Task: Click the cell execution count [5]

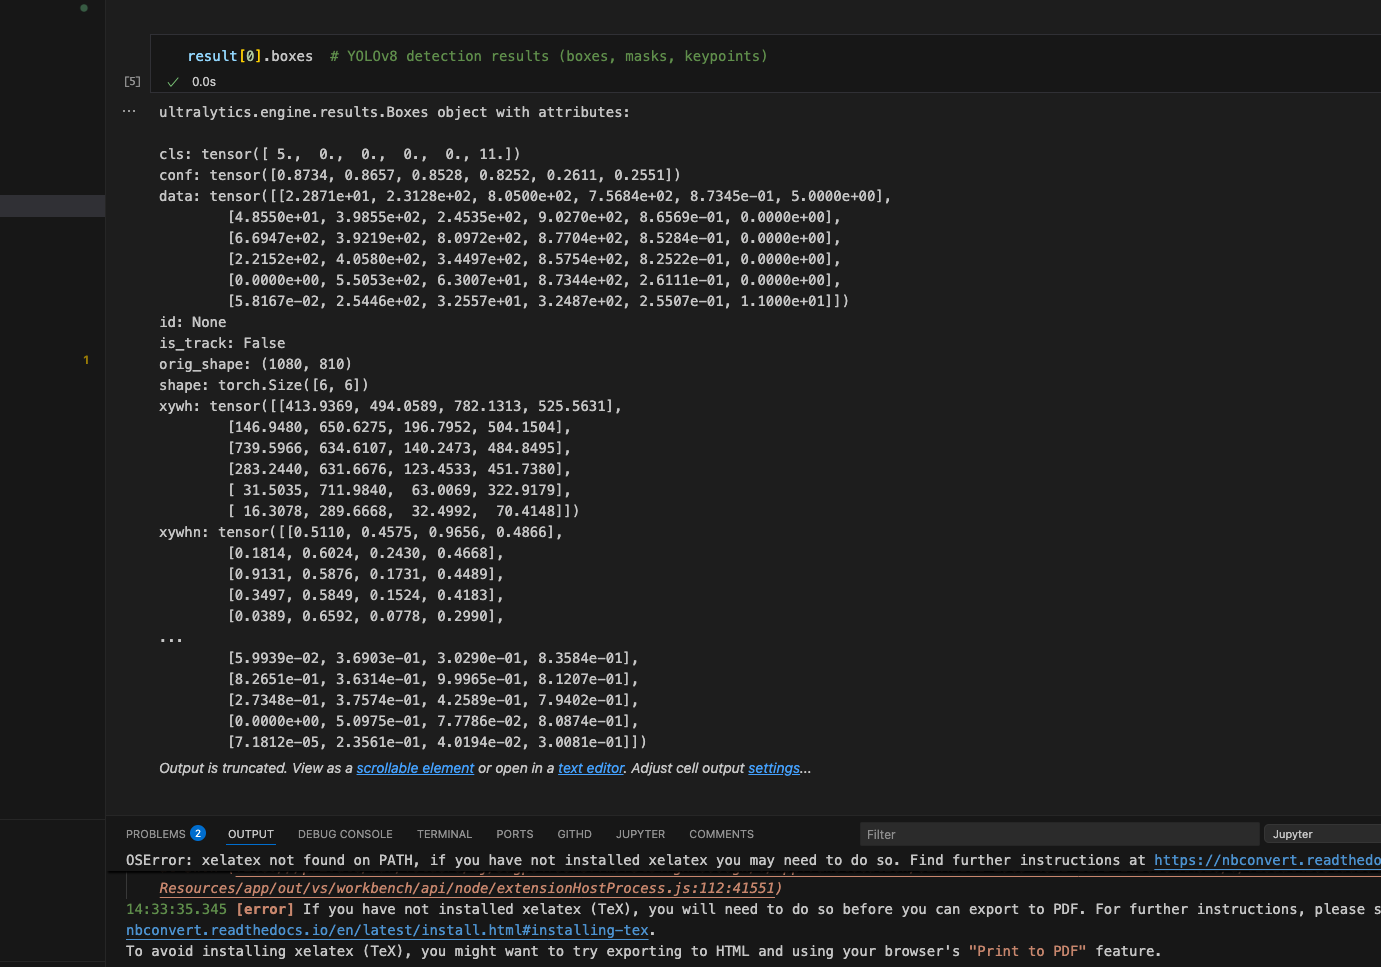Action: click(x=132, y=82)
